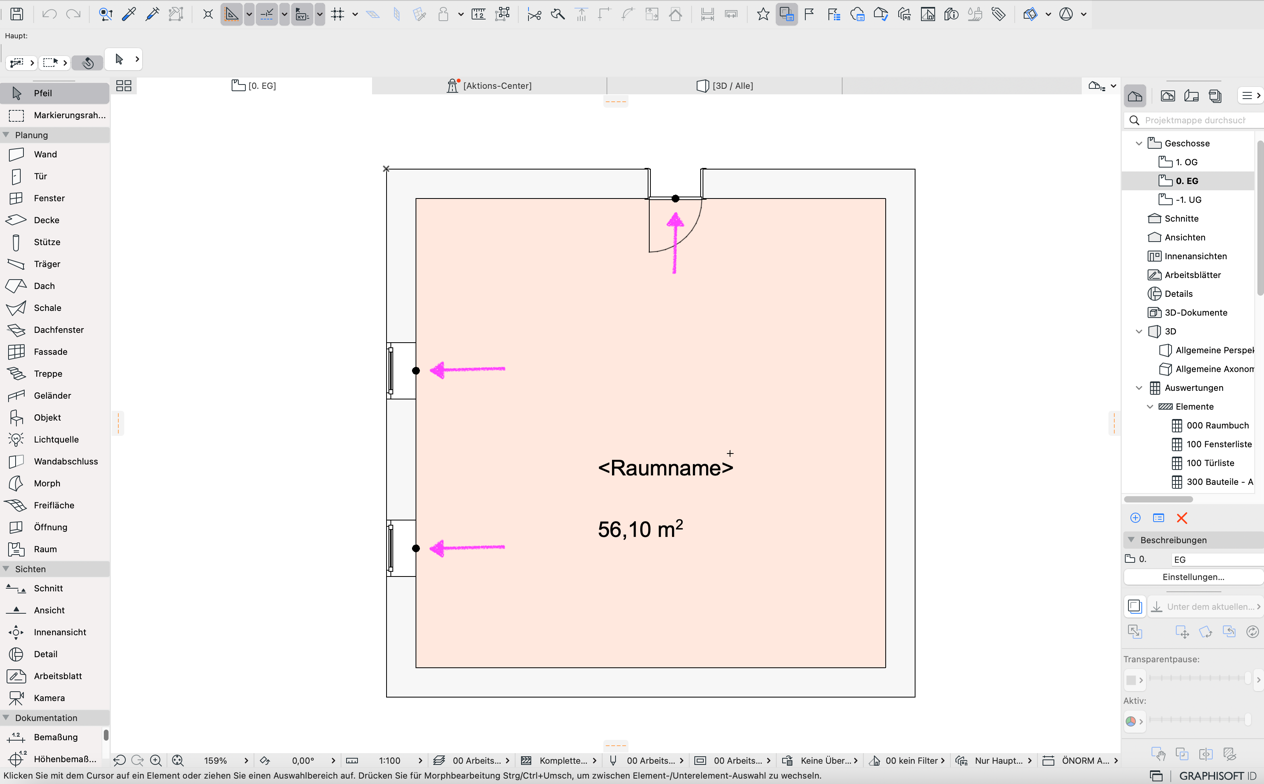Select the Objekt tool

[55, 418]
